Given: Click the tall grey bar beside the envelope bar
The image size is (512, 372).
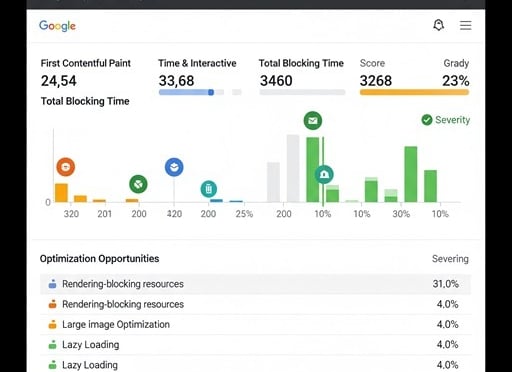Looking at the screenshot, I should [293, 168].
